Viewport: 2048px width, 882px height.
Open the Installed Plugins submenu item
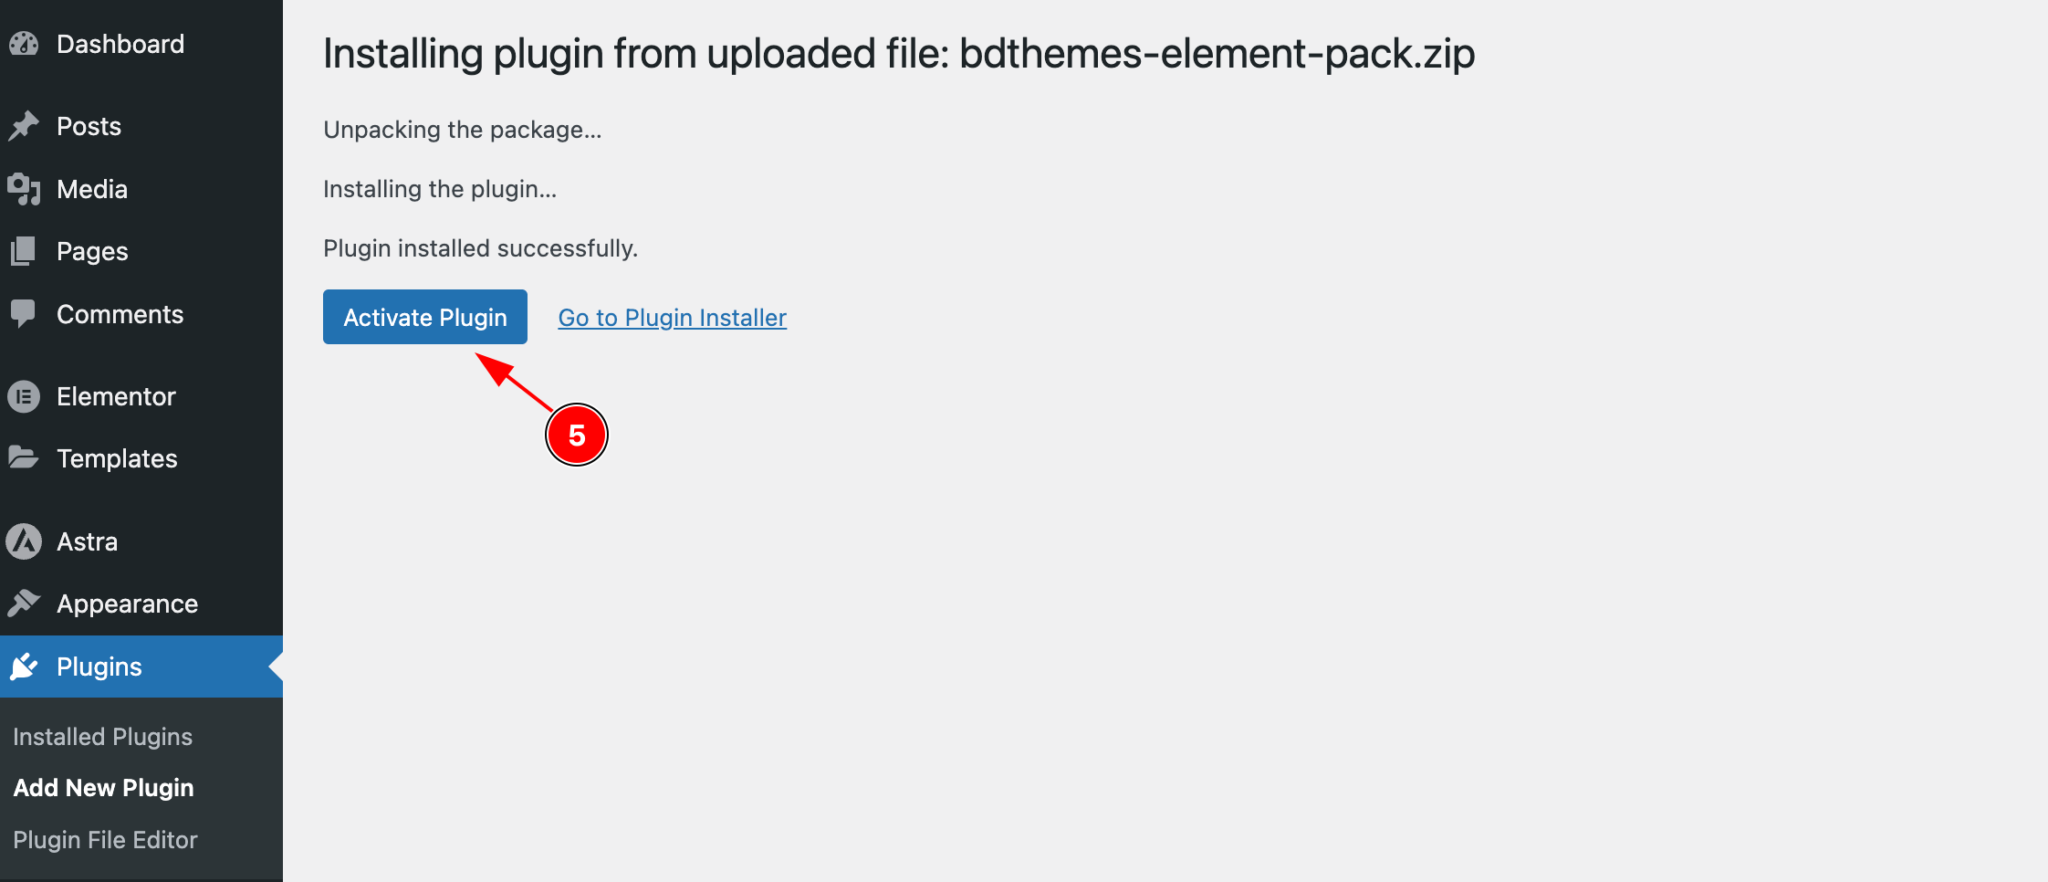(103, 737)
